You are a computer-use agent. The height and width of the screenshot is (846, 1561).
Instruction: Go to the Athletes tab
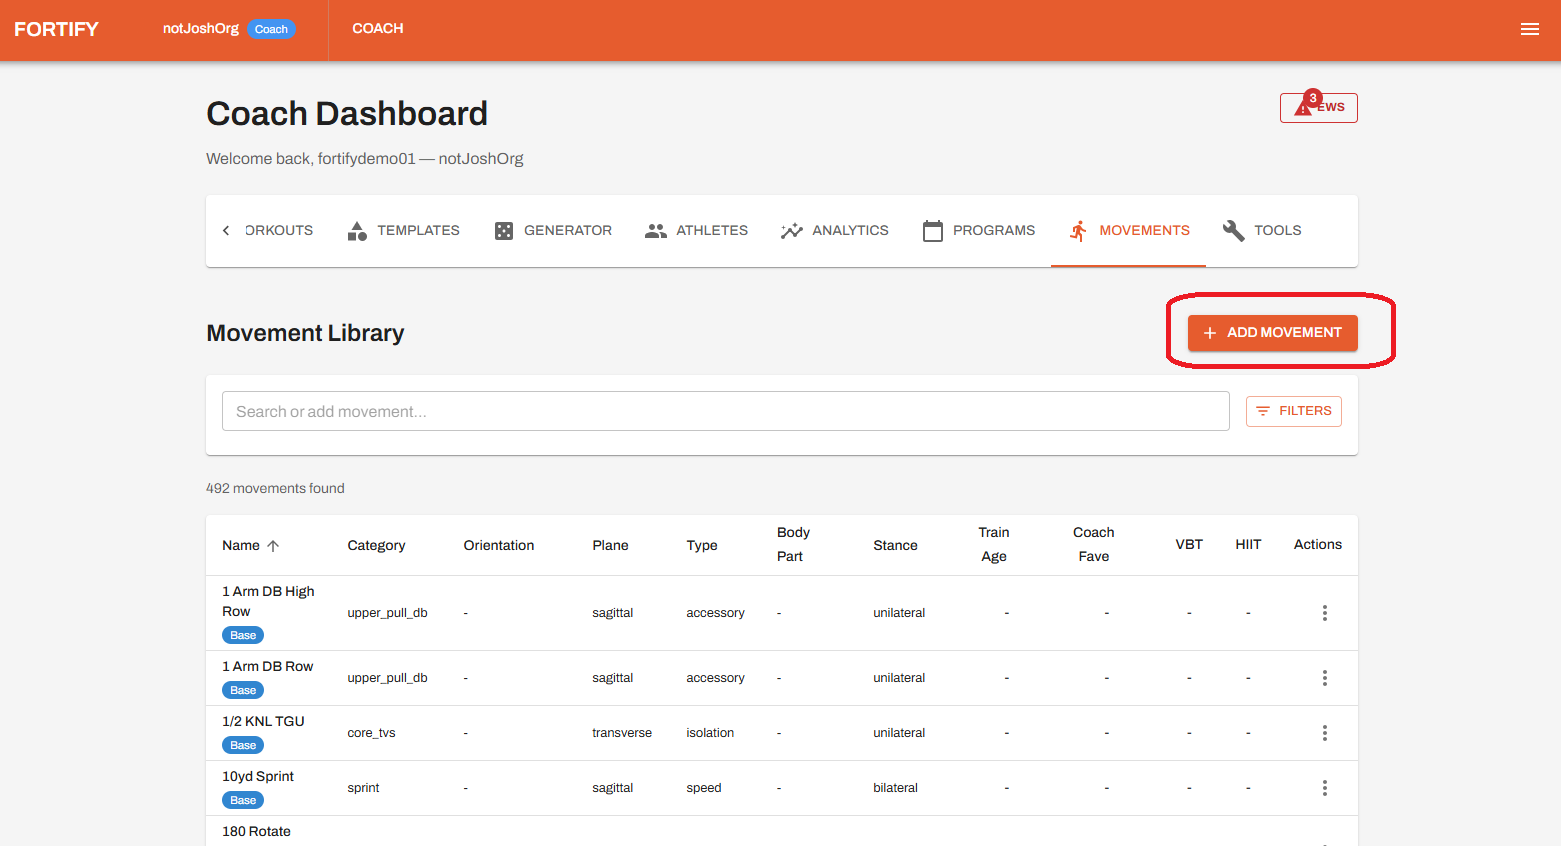696,231
